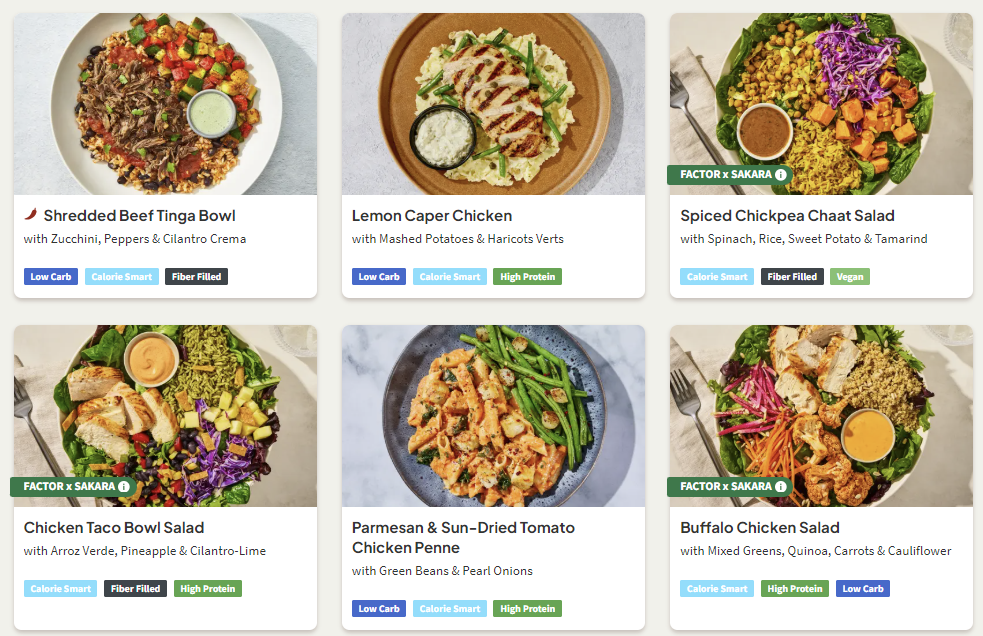The image size is (983, 636).
Task: Click the spicy chili pepper icon
Action: (x=31, y=215)
